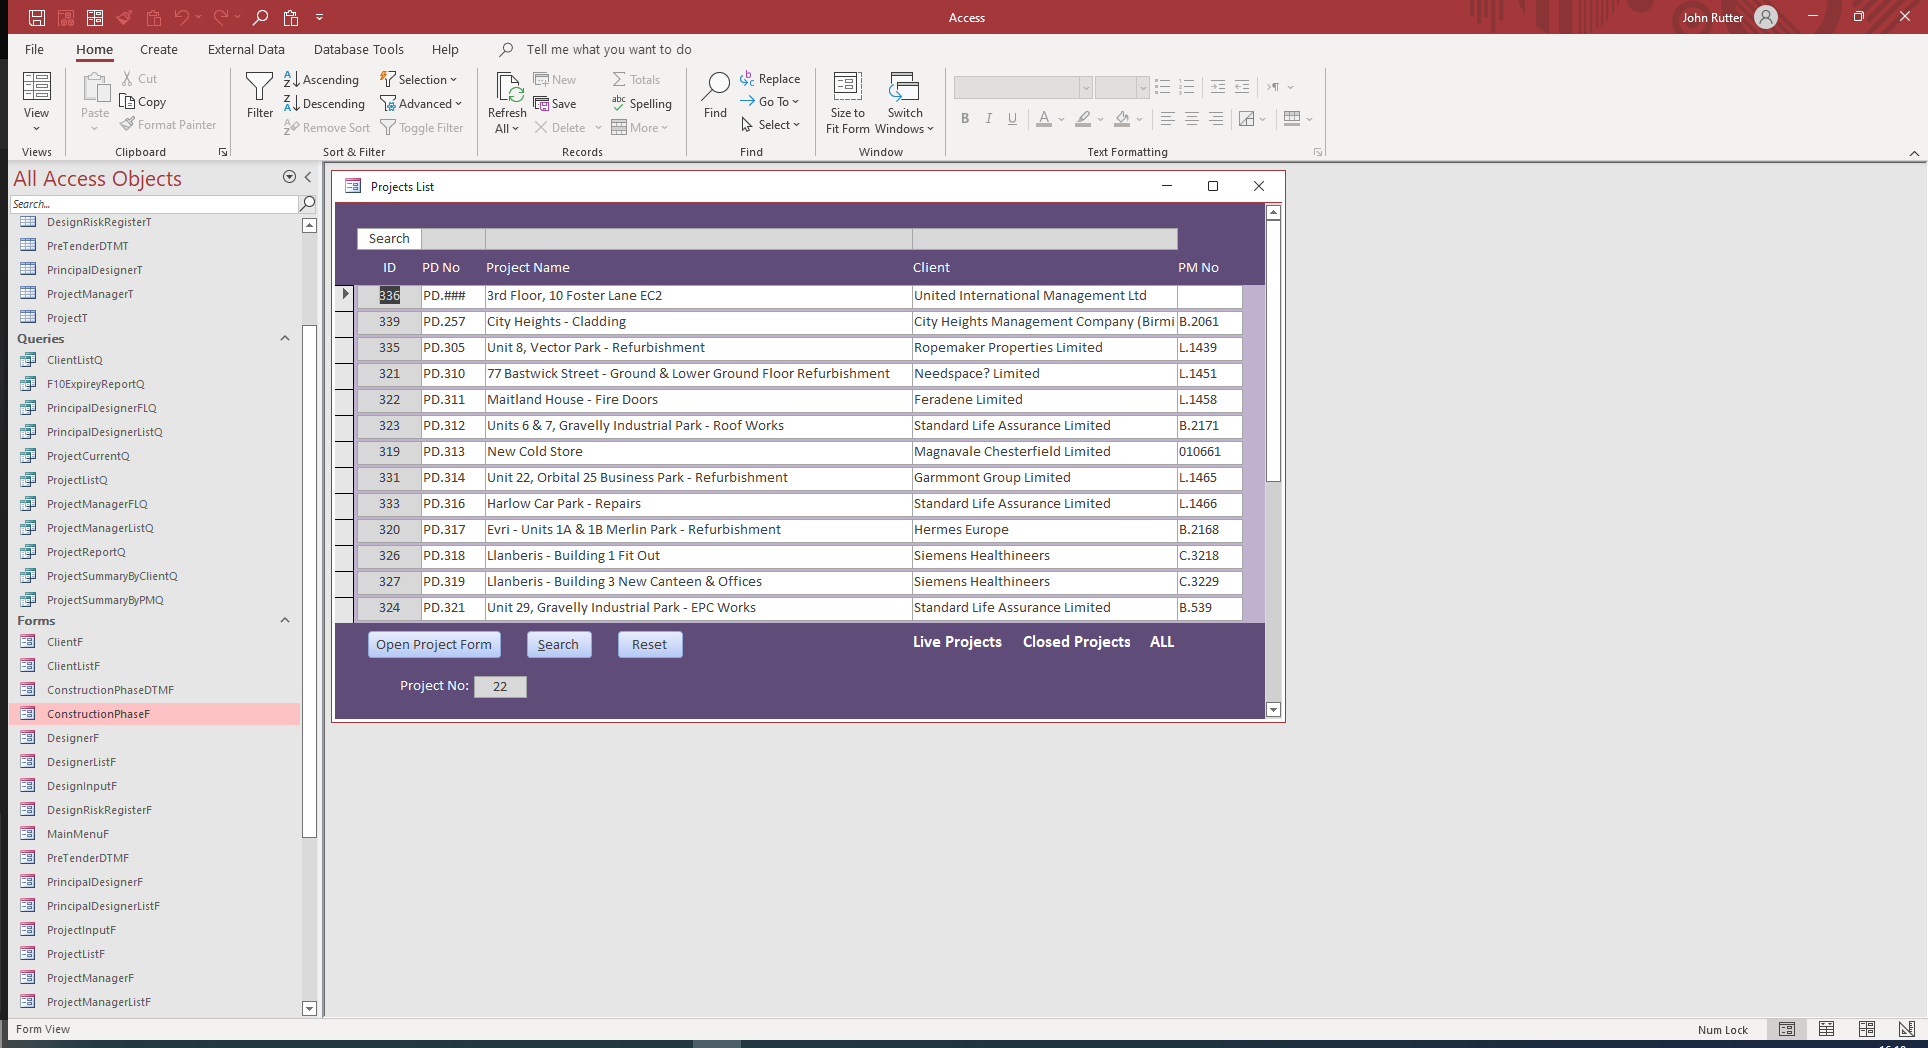
Task: Click the Replace icon
Action: [x=747, y=78]
